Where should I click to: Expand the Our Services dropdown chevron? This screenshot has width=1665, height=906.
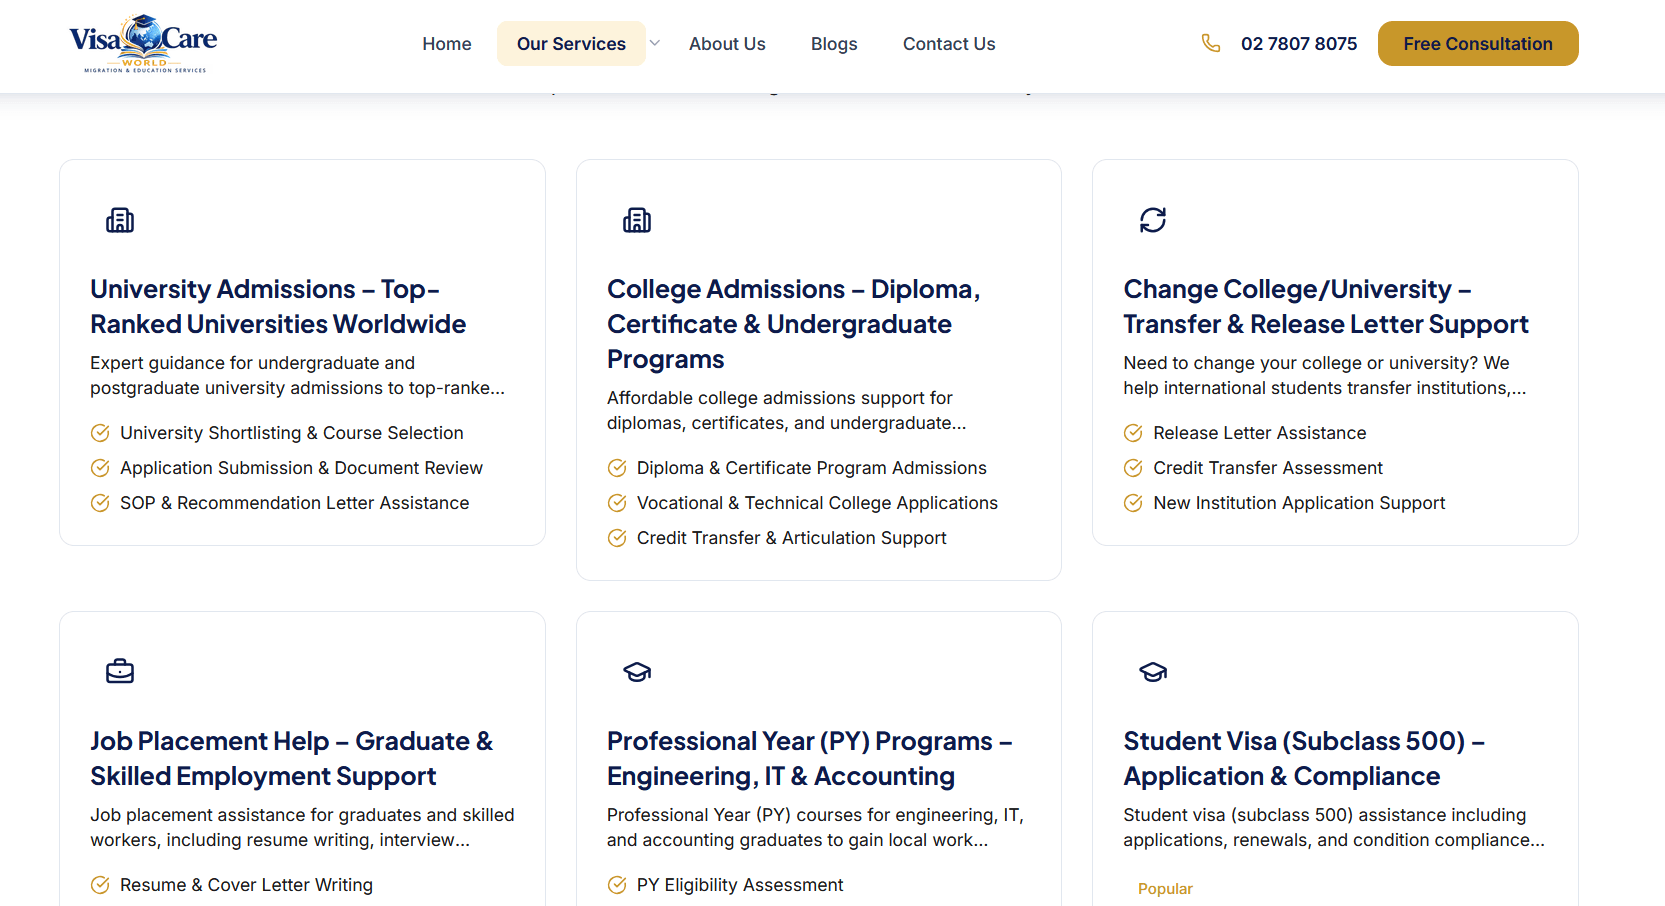coord(655,43)
